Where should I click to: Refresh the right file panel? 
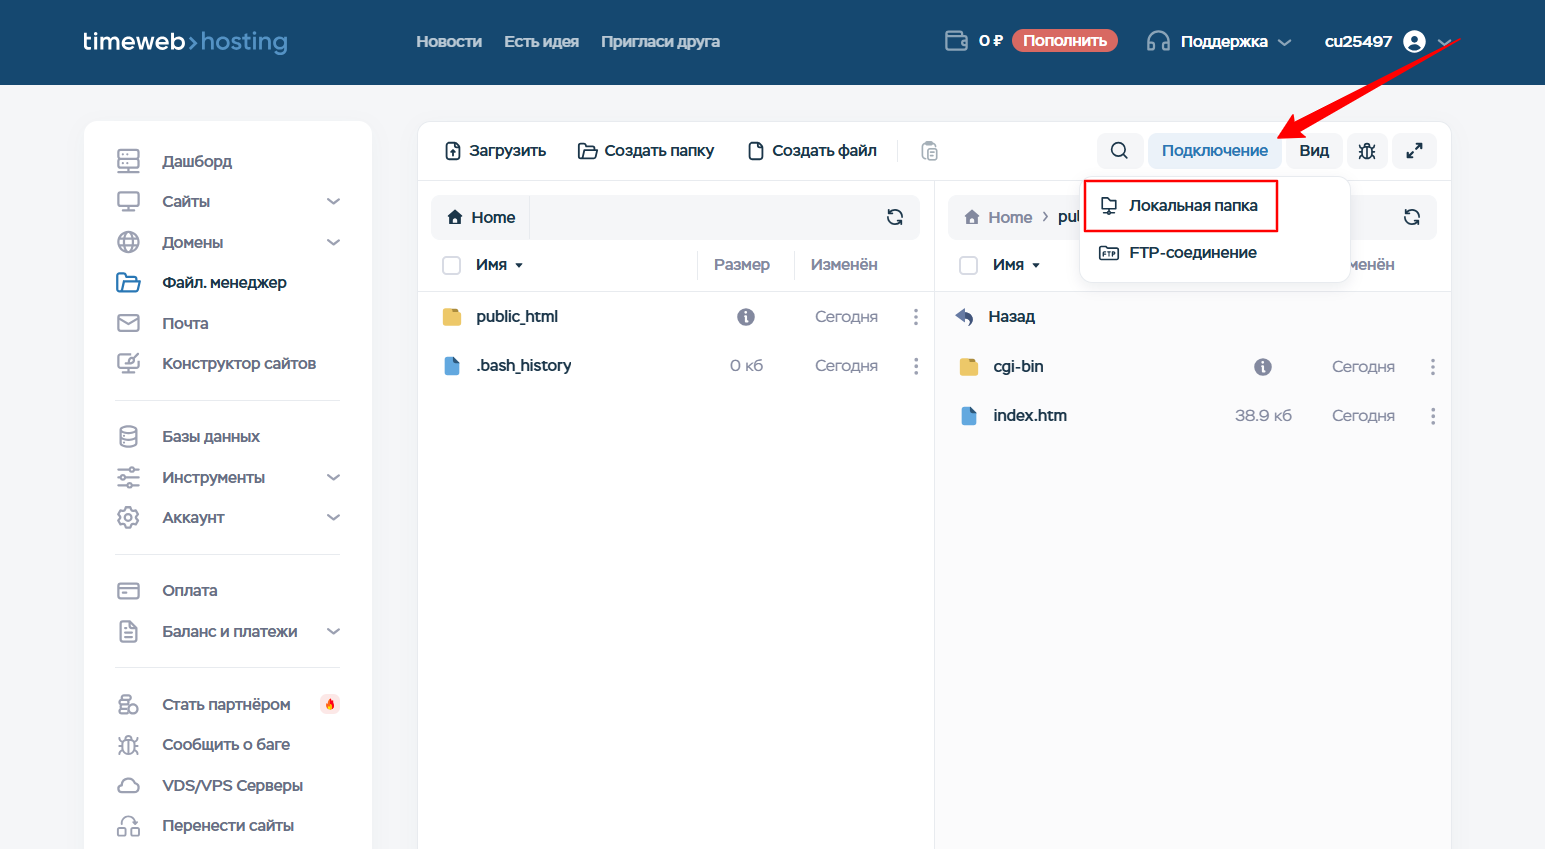coord(1412,217)
